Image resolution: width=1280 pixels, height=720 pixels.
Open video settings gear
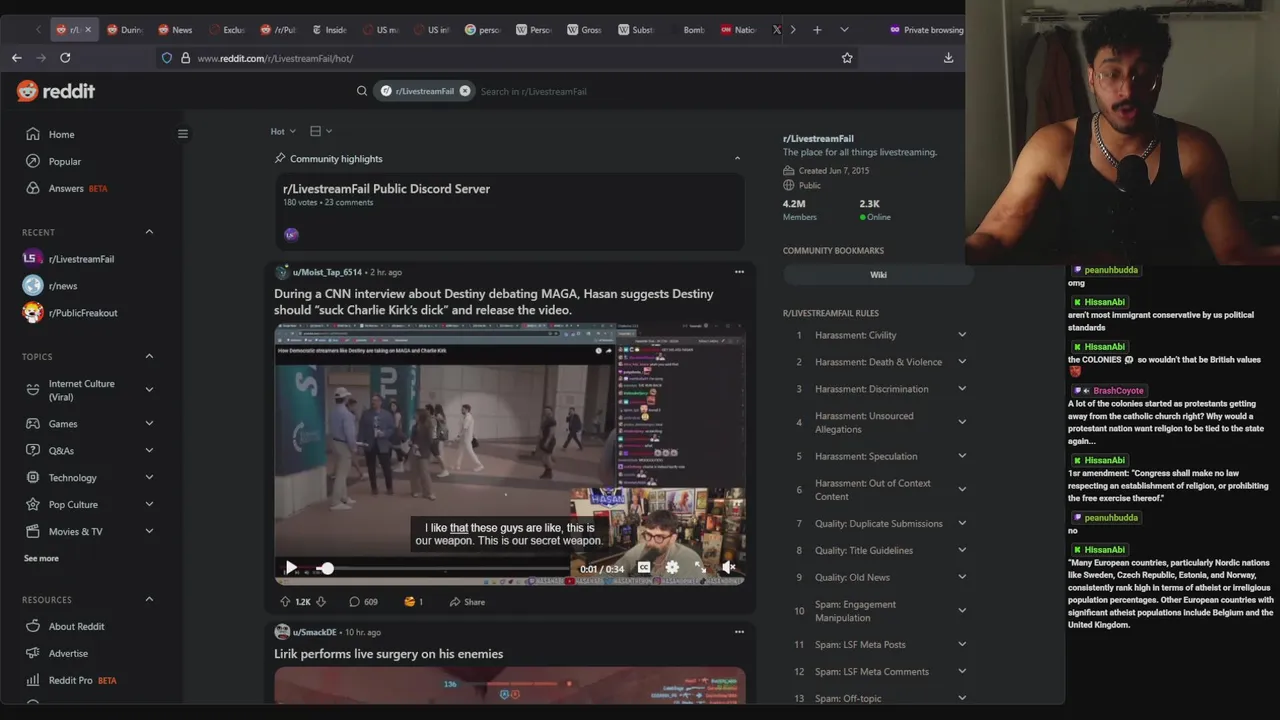coord(672,568)
